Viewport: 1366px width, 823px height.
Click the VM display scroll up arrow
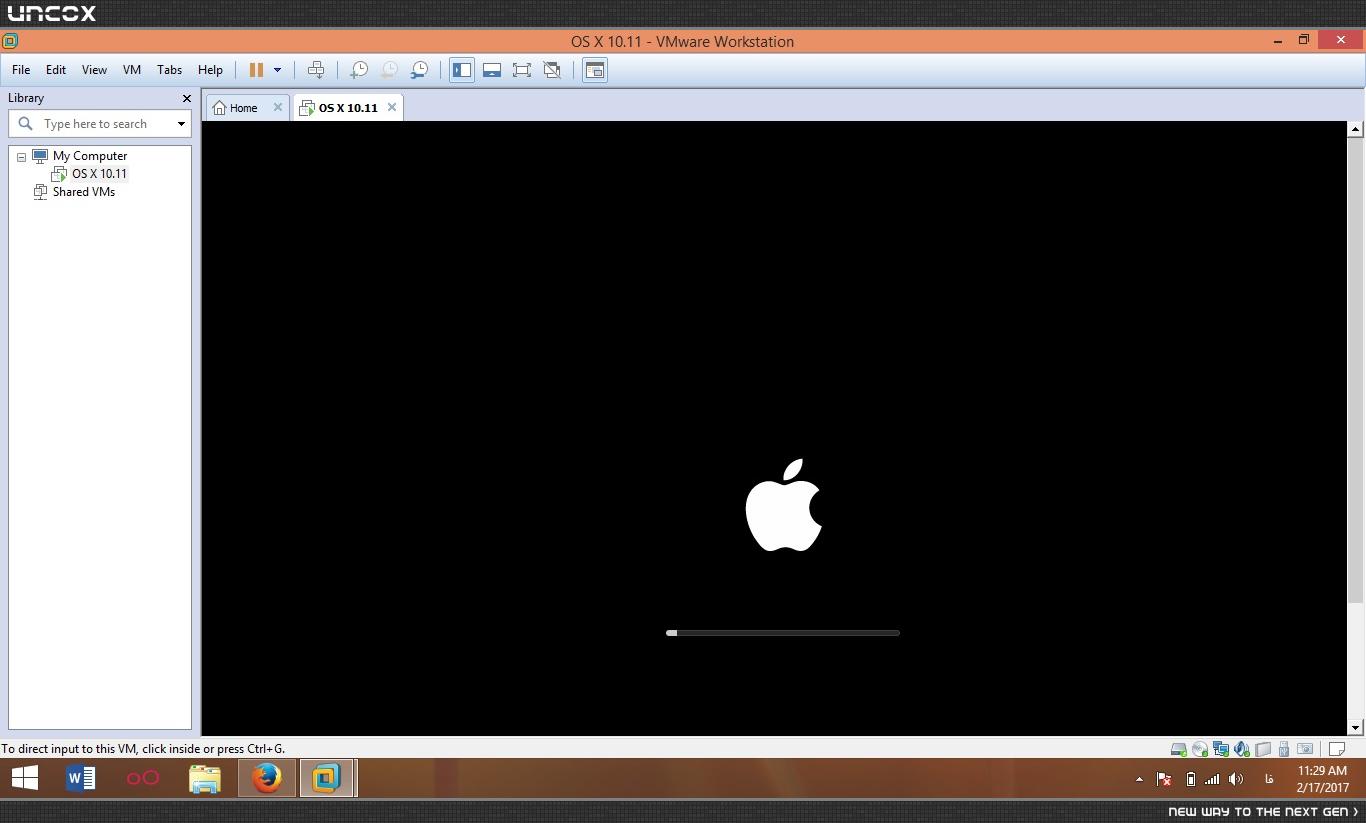tap(1355, 129)
